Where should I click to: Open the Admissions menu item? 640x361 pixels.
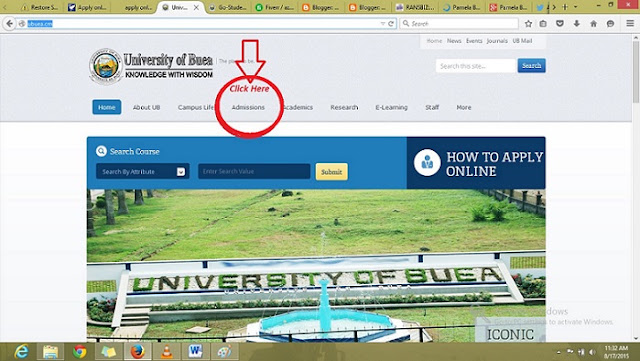248,107
